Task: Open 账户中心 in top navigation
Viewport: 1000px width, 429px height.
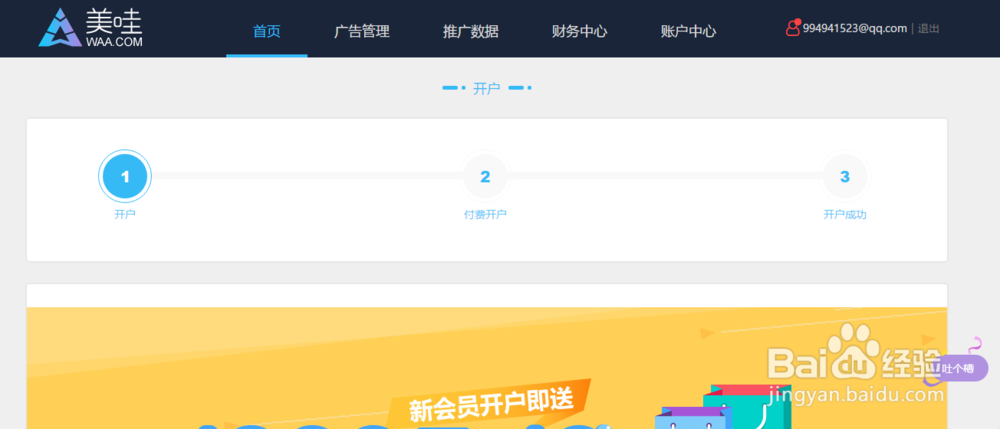Action: [x=688, y=31]
